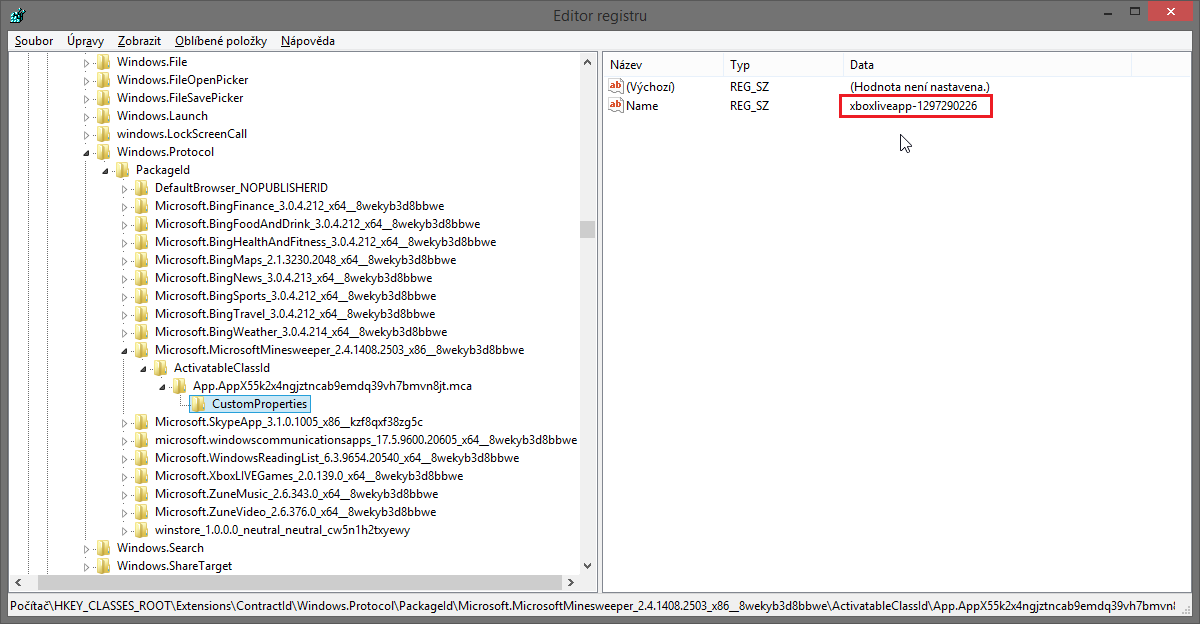Click the Microsoft.XboxLIVEGames folder icon
The height and width of the screenshot is (624, 1200).
point(142,476)
